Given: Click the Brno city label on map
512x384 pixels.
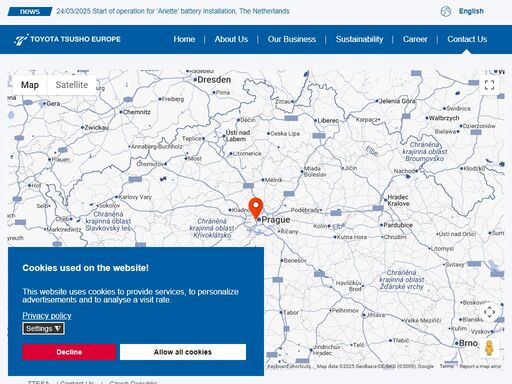Looking at the screenshot, I should click(x=468, y=343).
